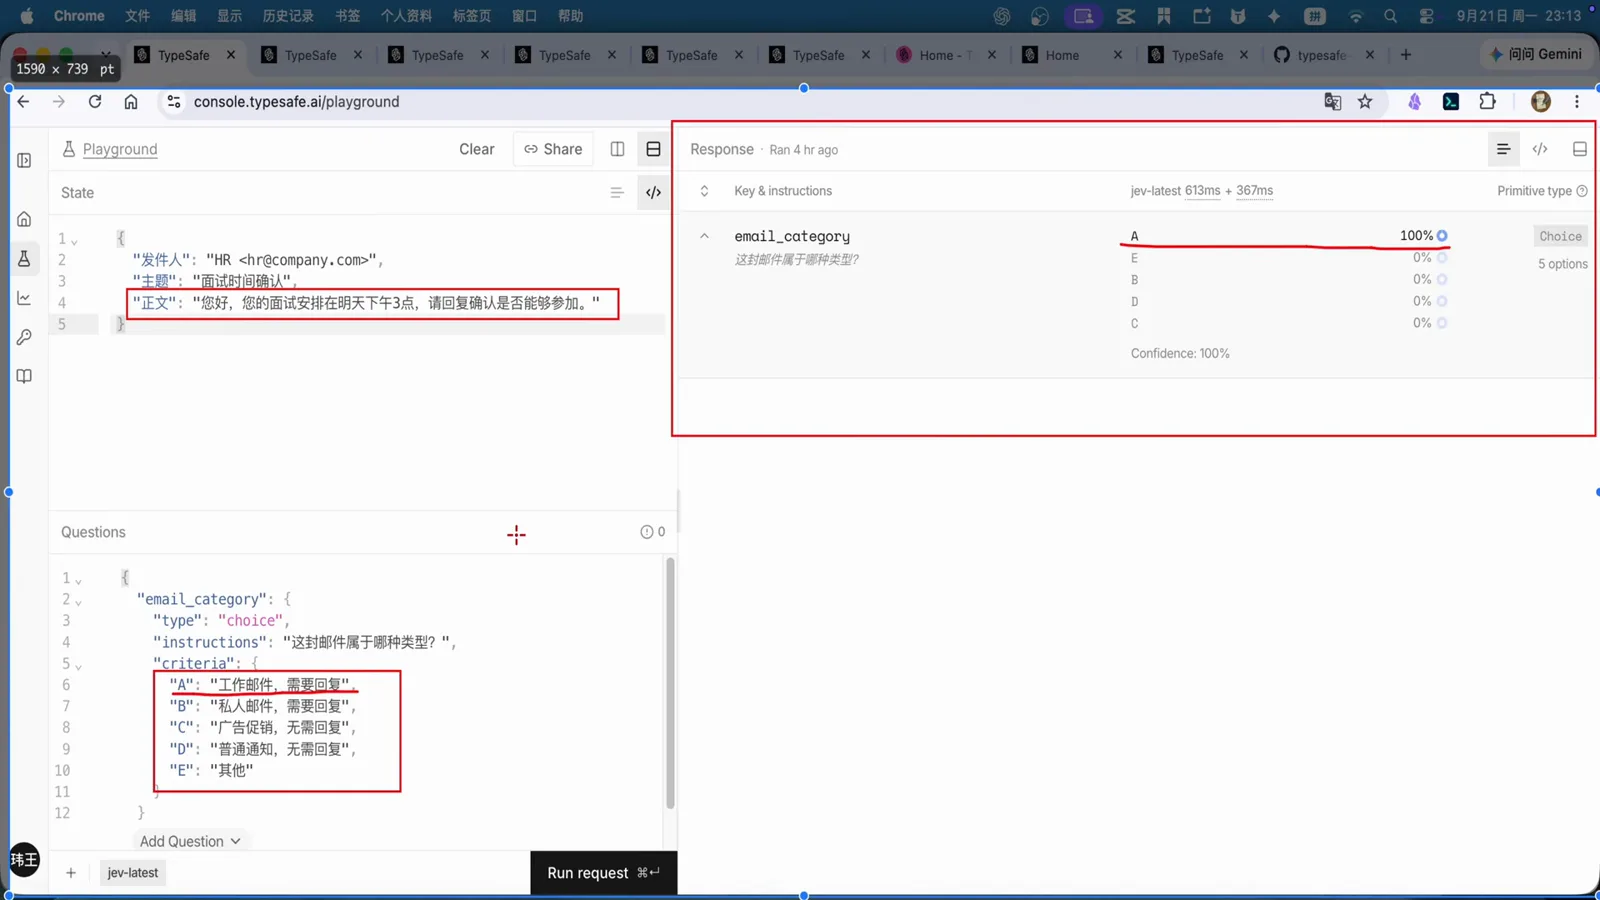Viewport: 1600px width, 900px height.
Task: Click the Questions editor scrollbar
Action: click(x=670, y=683)
